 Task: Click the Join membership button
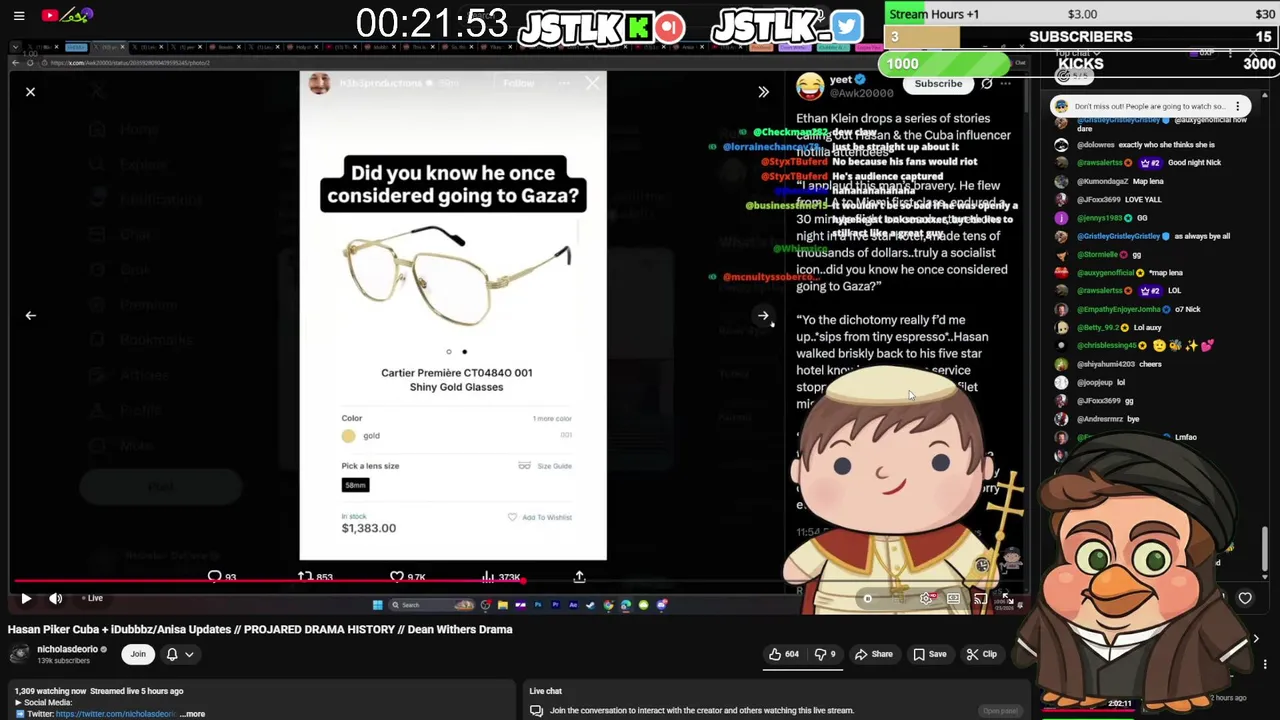[x=138, y=654]
